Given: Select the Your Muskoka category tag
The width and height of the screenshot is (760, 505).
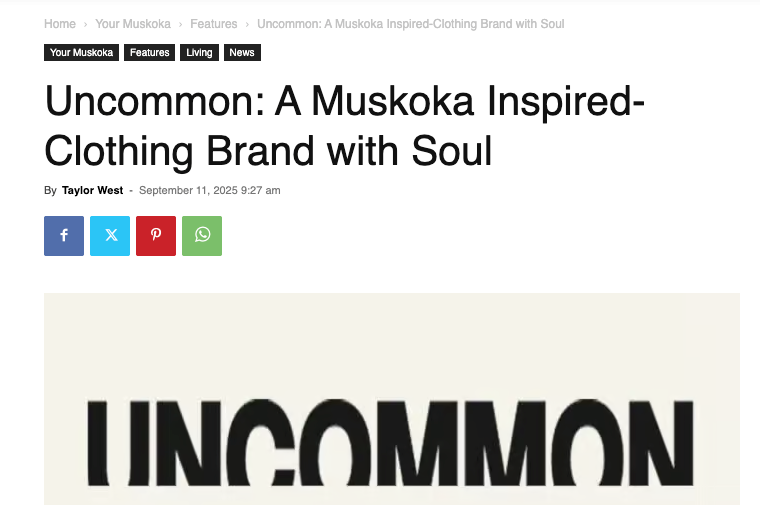Looking at the screenshot, I should coord(81,53).
